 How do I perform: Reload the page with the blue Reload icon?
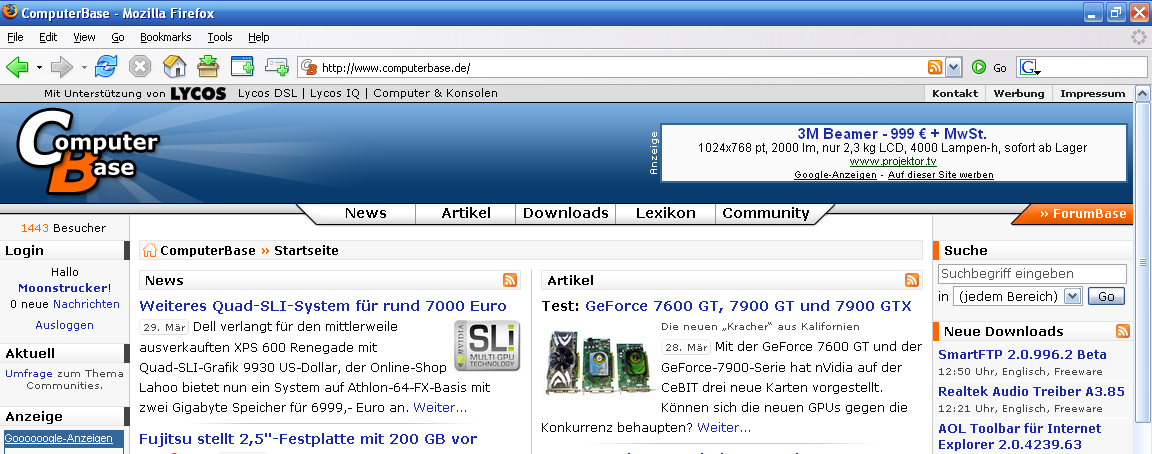click(106, 67)
